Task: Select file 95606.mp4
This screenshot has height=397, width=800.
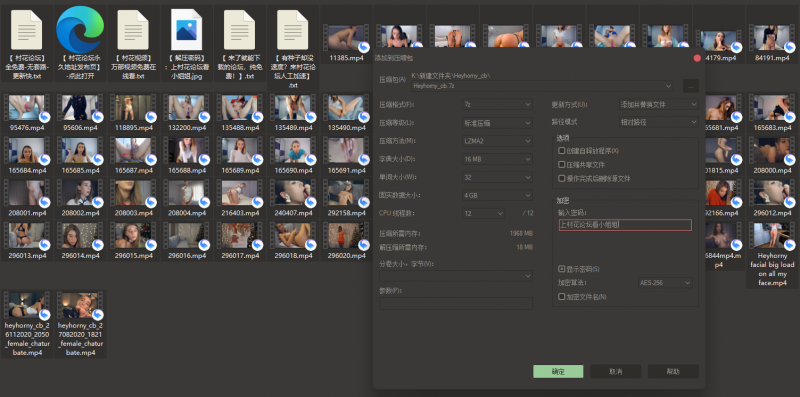Action: point(80,113)
